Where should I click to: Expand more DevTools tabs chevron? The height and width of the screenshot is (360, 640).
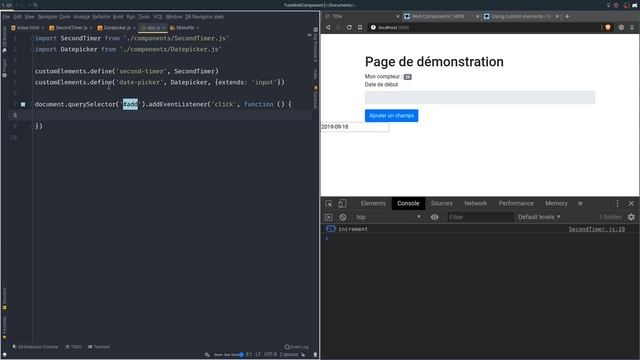(x=580, y=203)
